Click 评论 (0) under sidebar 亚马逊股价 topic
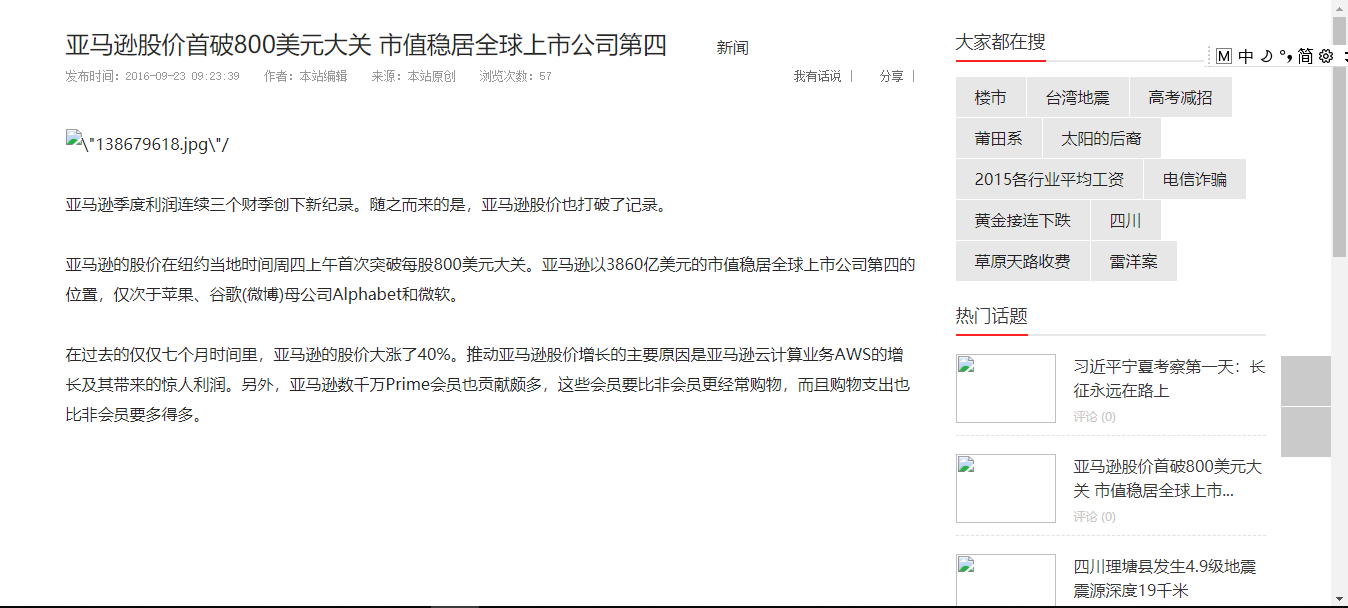Viewport: 1348px width, 608px height. [x=1094, y=516]
